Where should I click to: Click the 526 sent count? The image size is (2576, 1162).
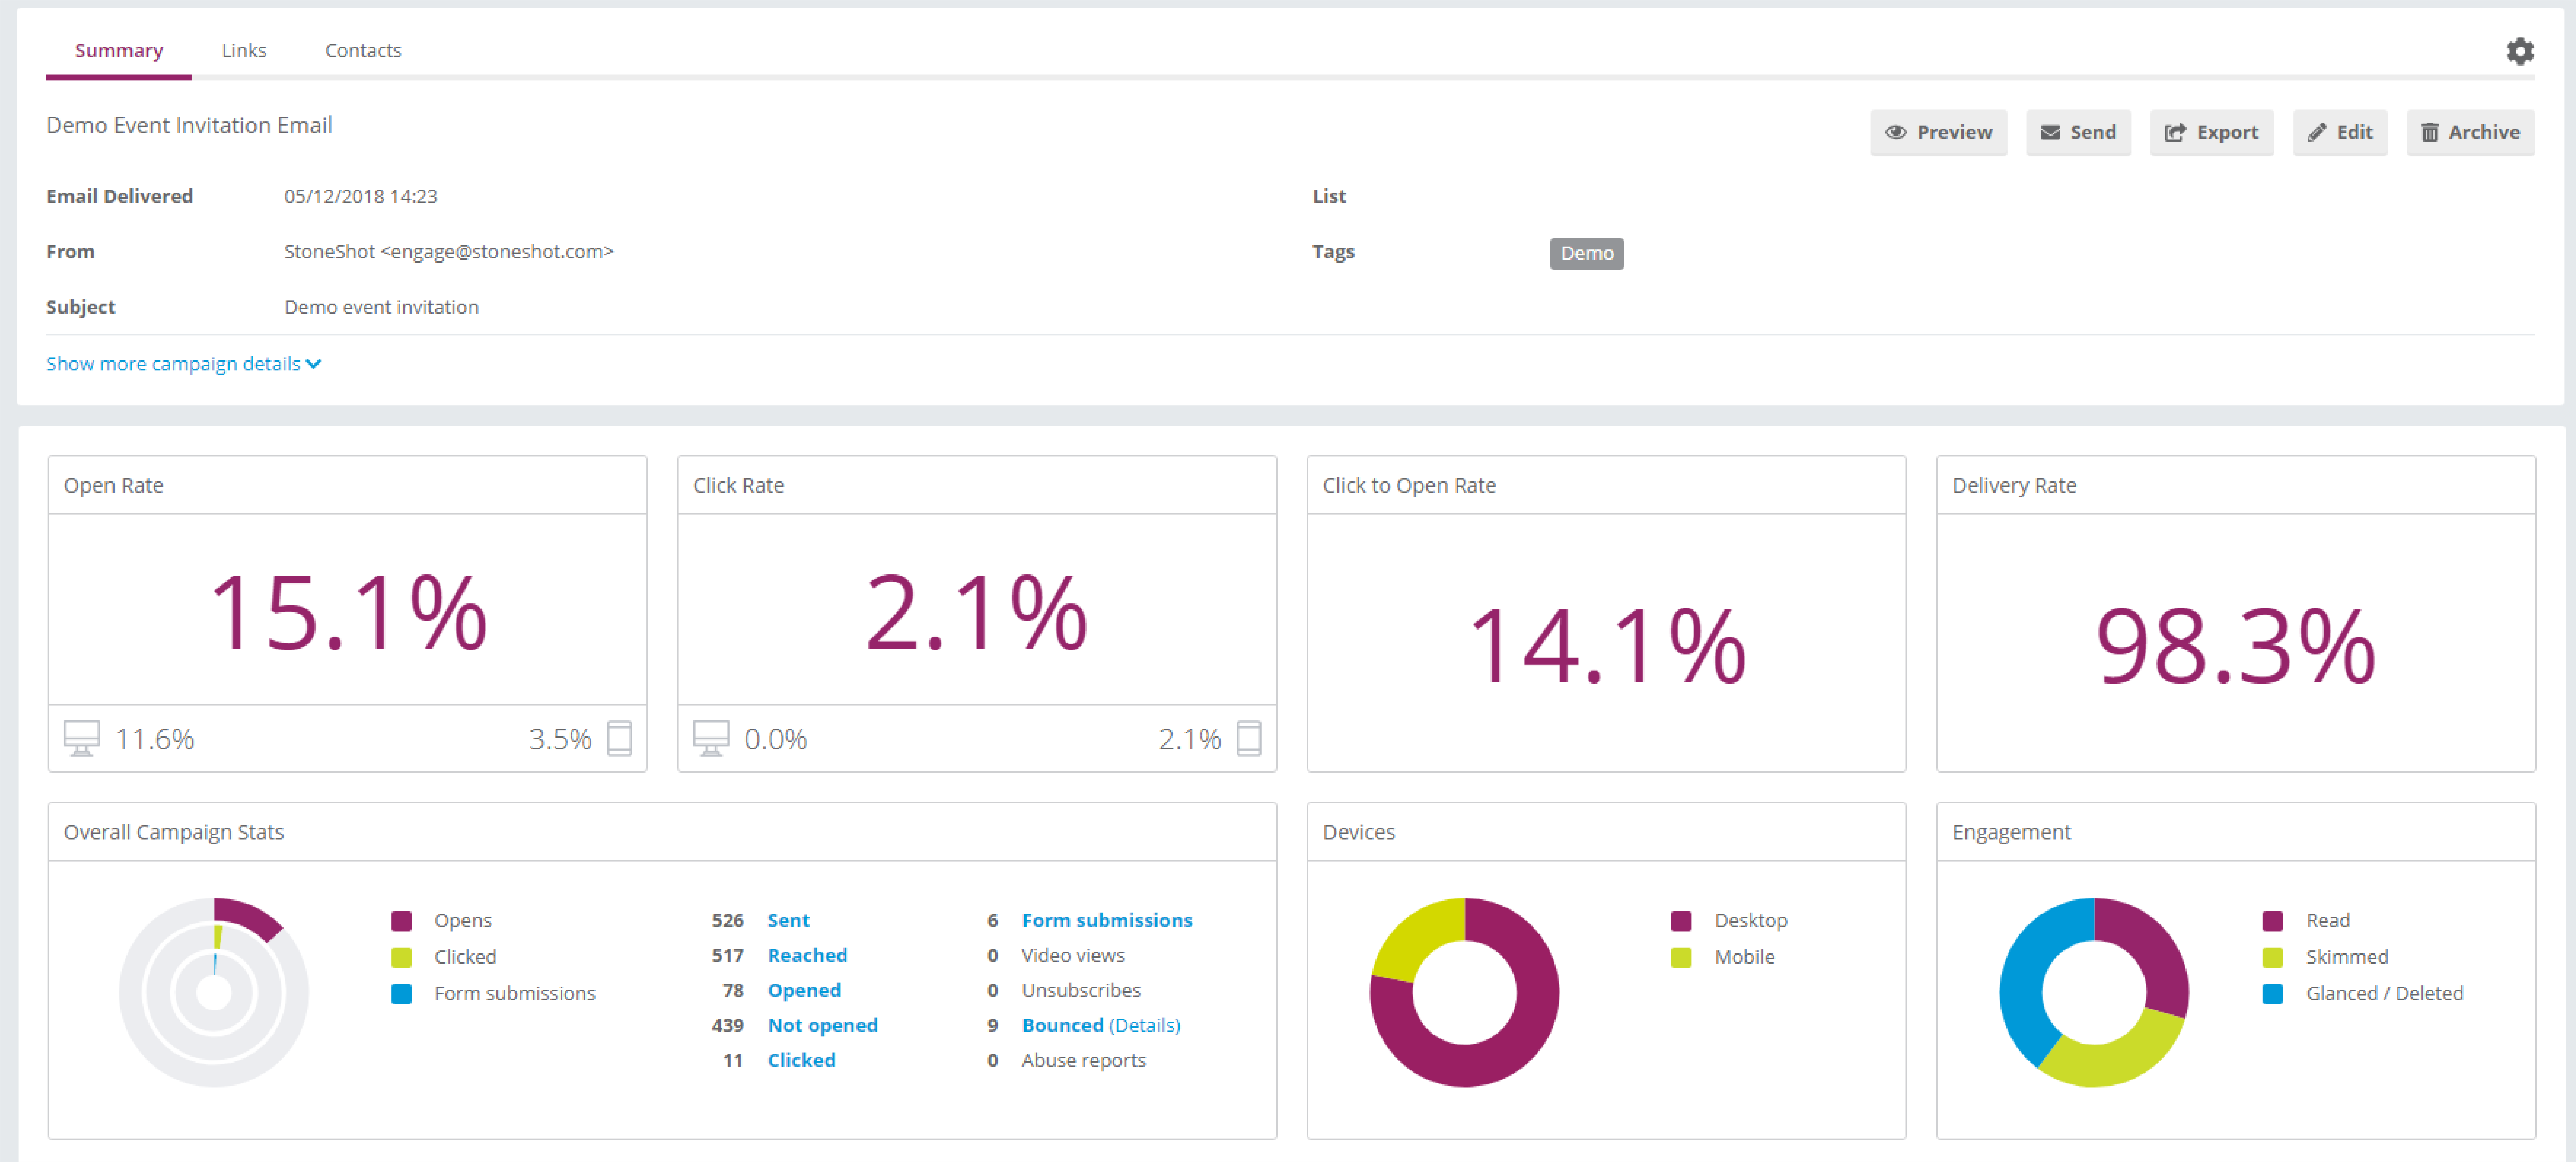(x=727, y=920)
